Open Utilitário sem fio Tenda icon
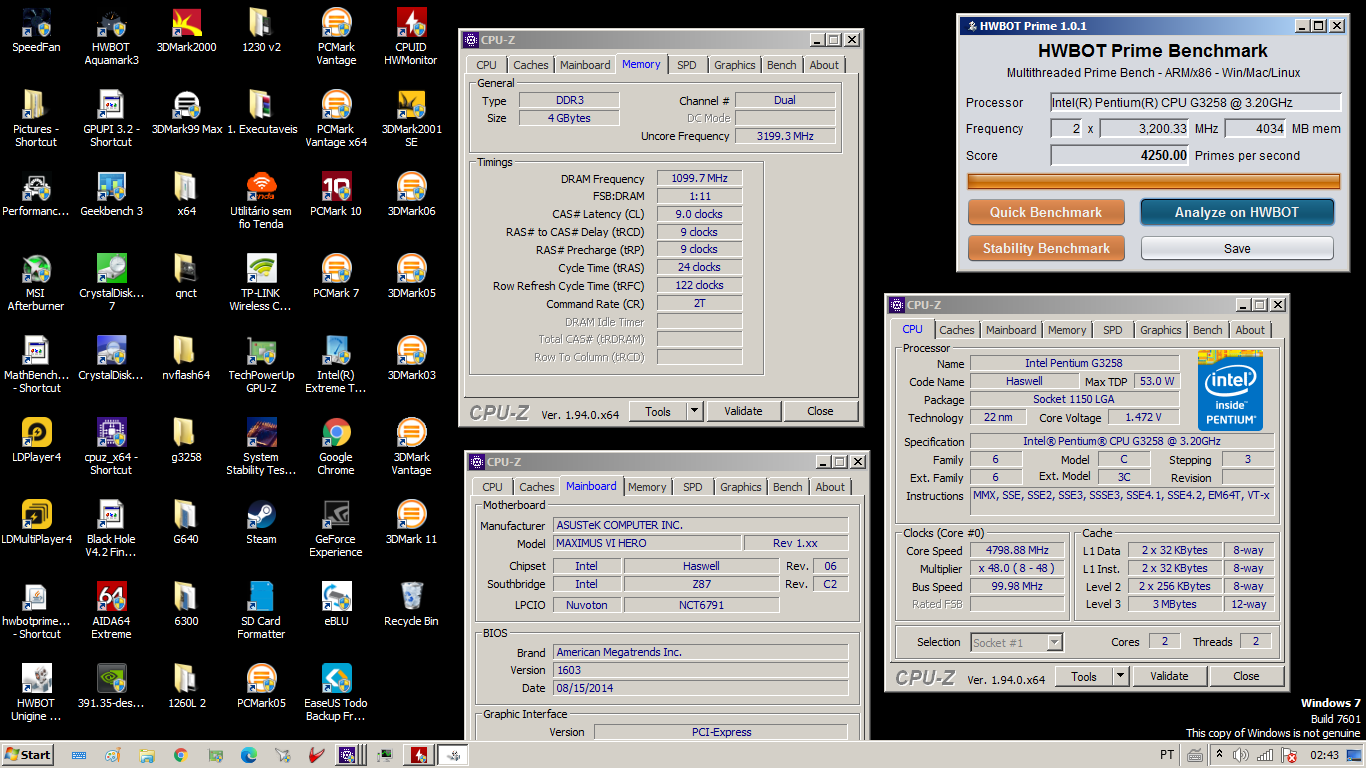Image resolution: width=1366 pixels, height=768 pixels. point(261,200)
